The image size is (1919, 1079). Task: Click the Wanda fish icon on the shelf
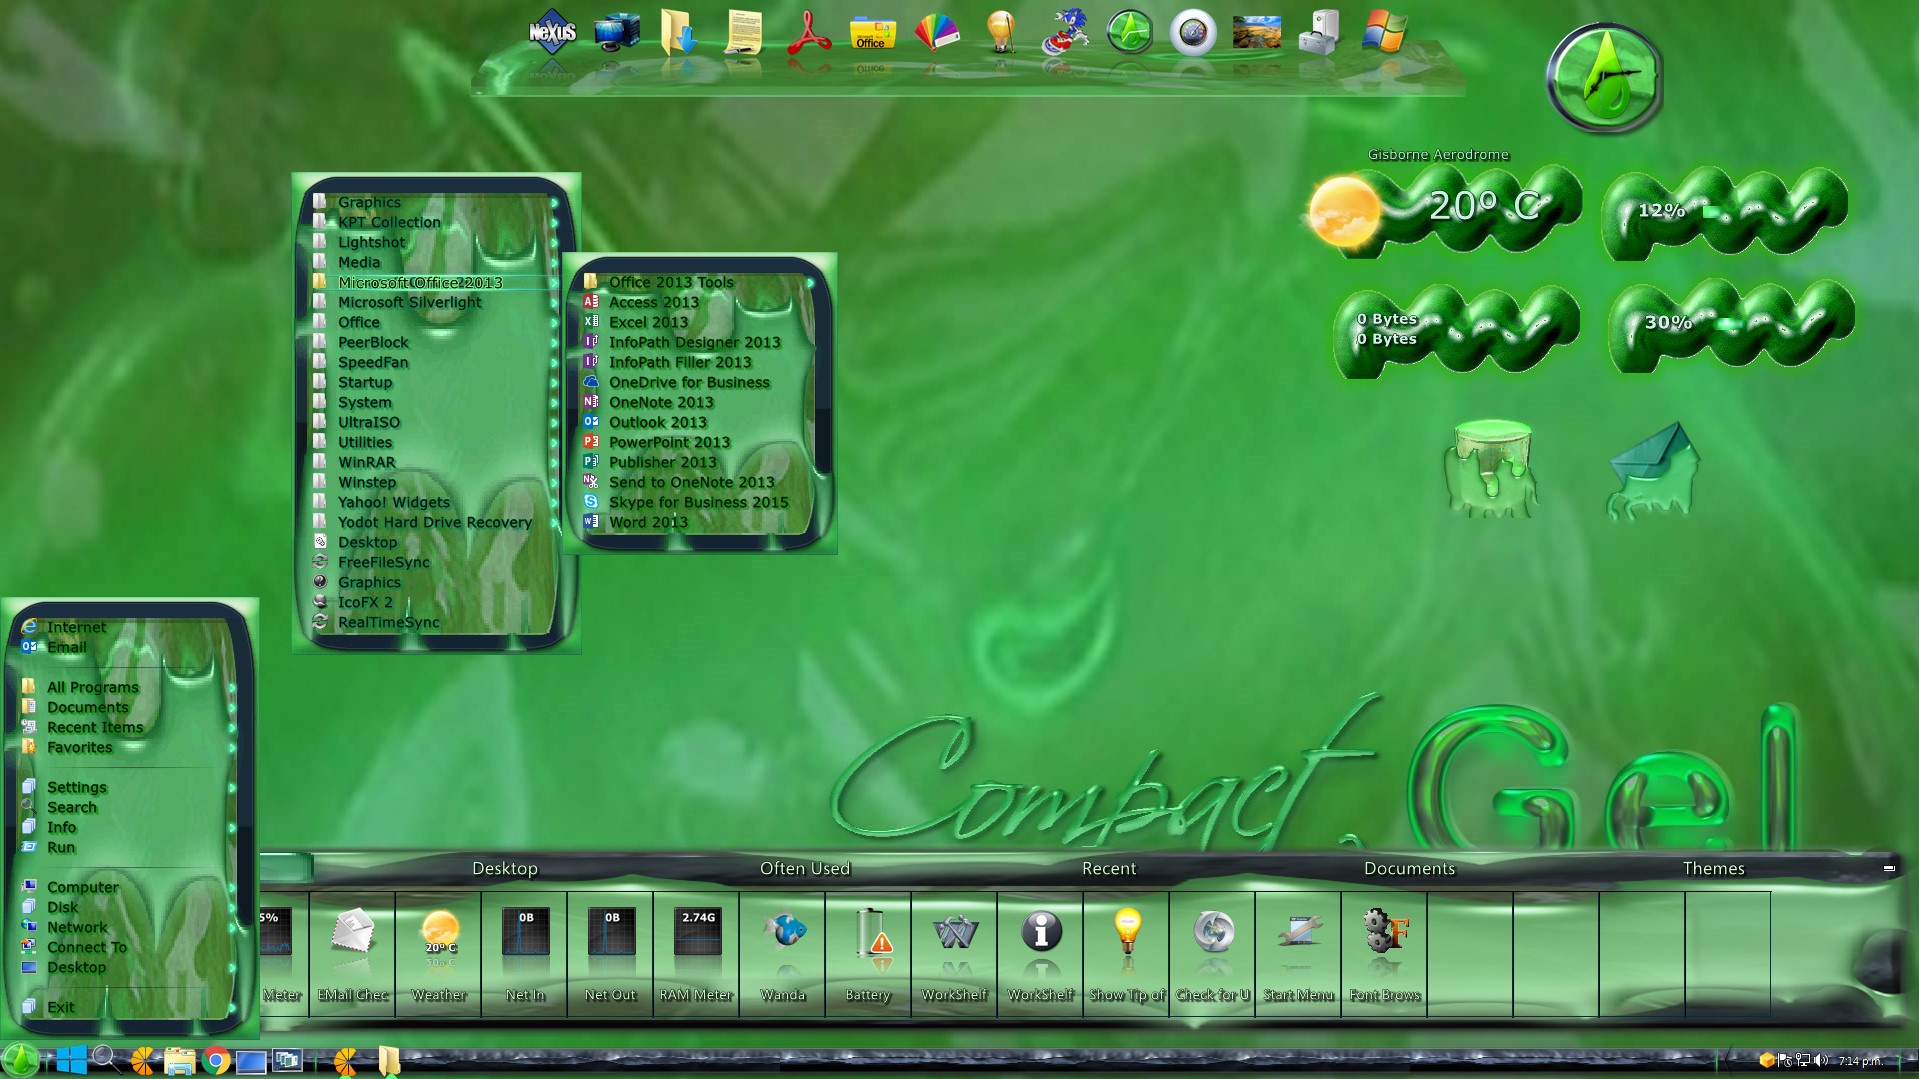pos(783,935)
